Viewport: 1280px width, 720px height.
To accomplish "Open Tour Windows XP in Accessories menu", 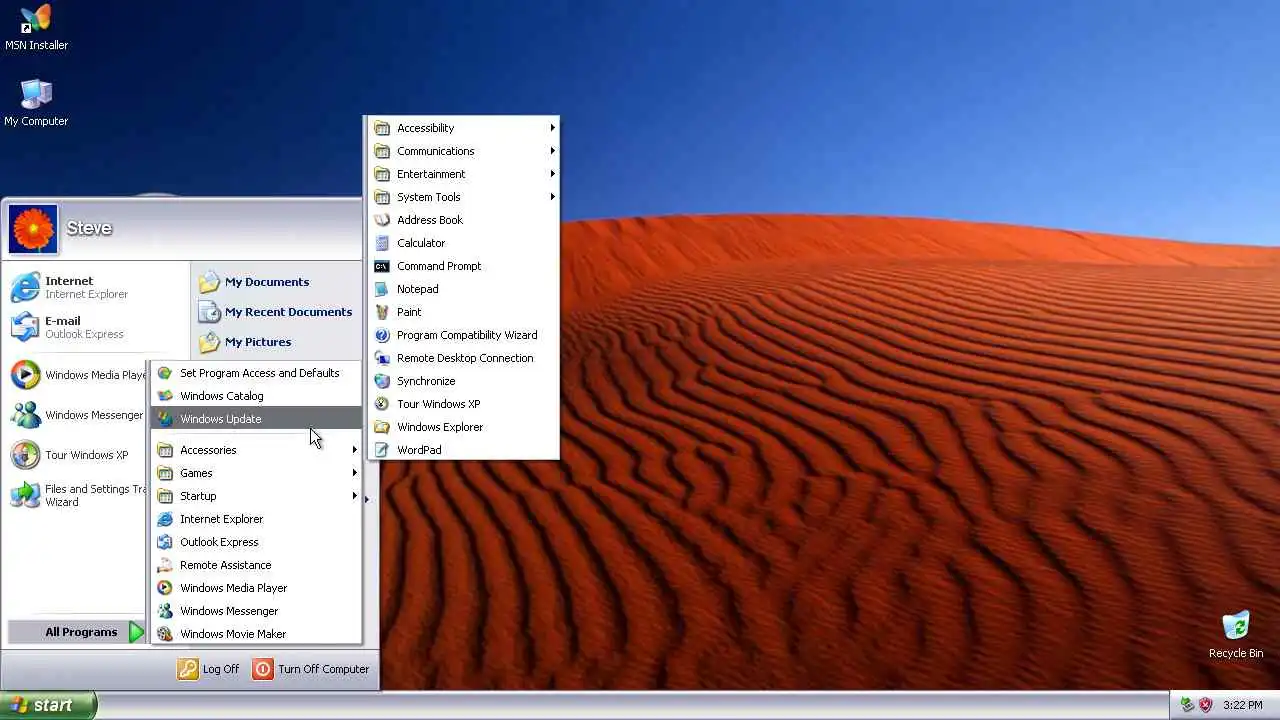I will point(463,404).
